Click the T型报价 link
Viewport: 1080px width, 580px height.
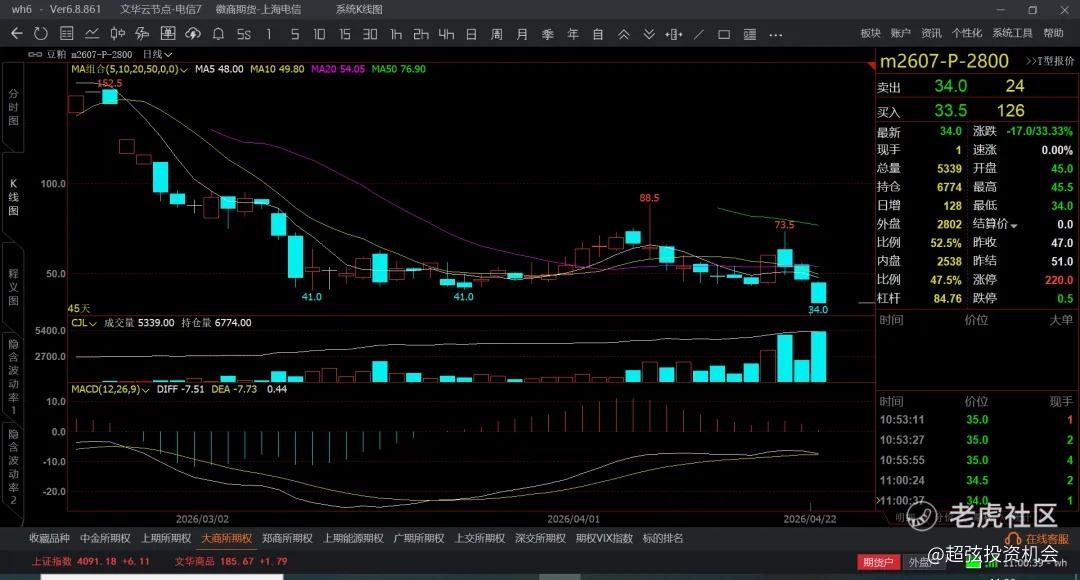tap(1050, 61)
